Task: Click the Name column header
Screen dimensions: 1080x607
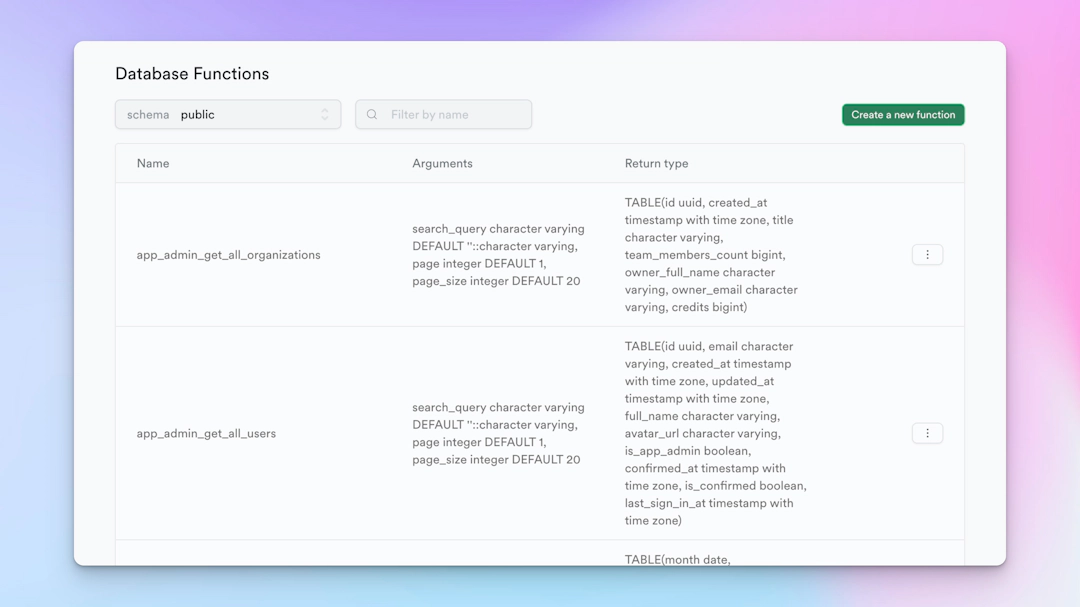Action: coord(153,163)
